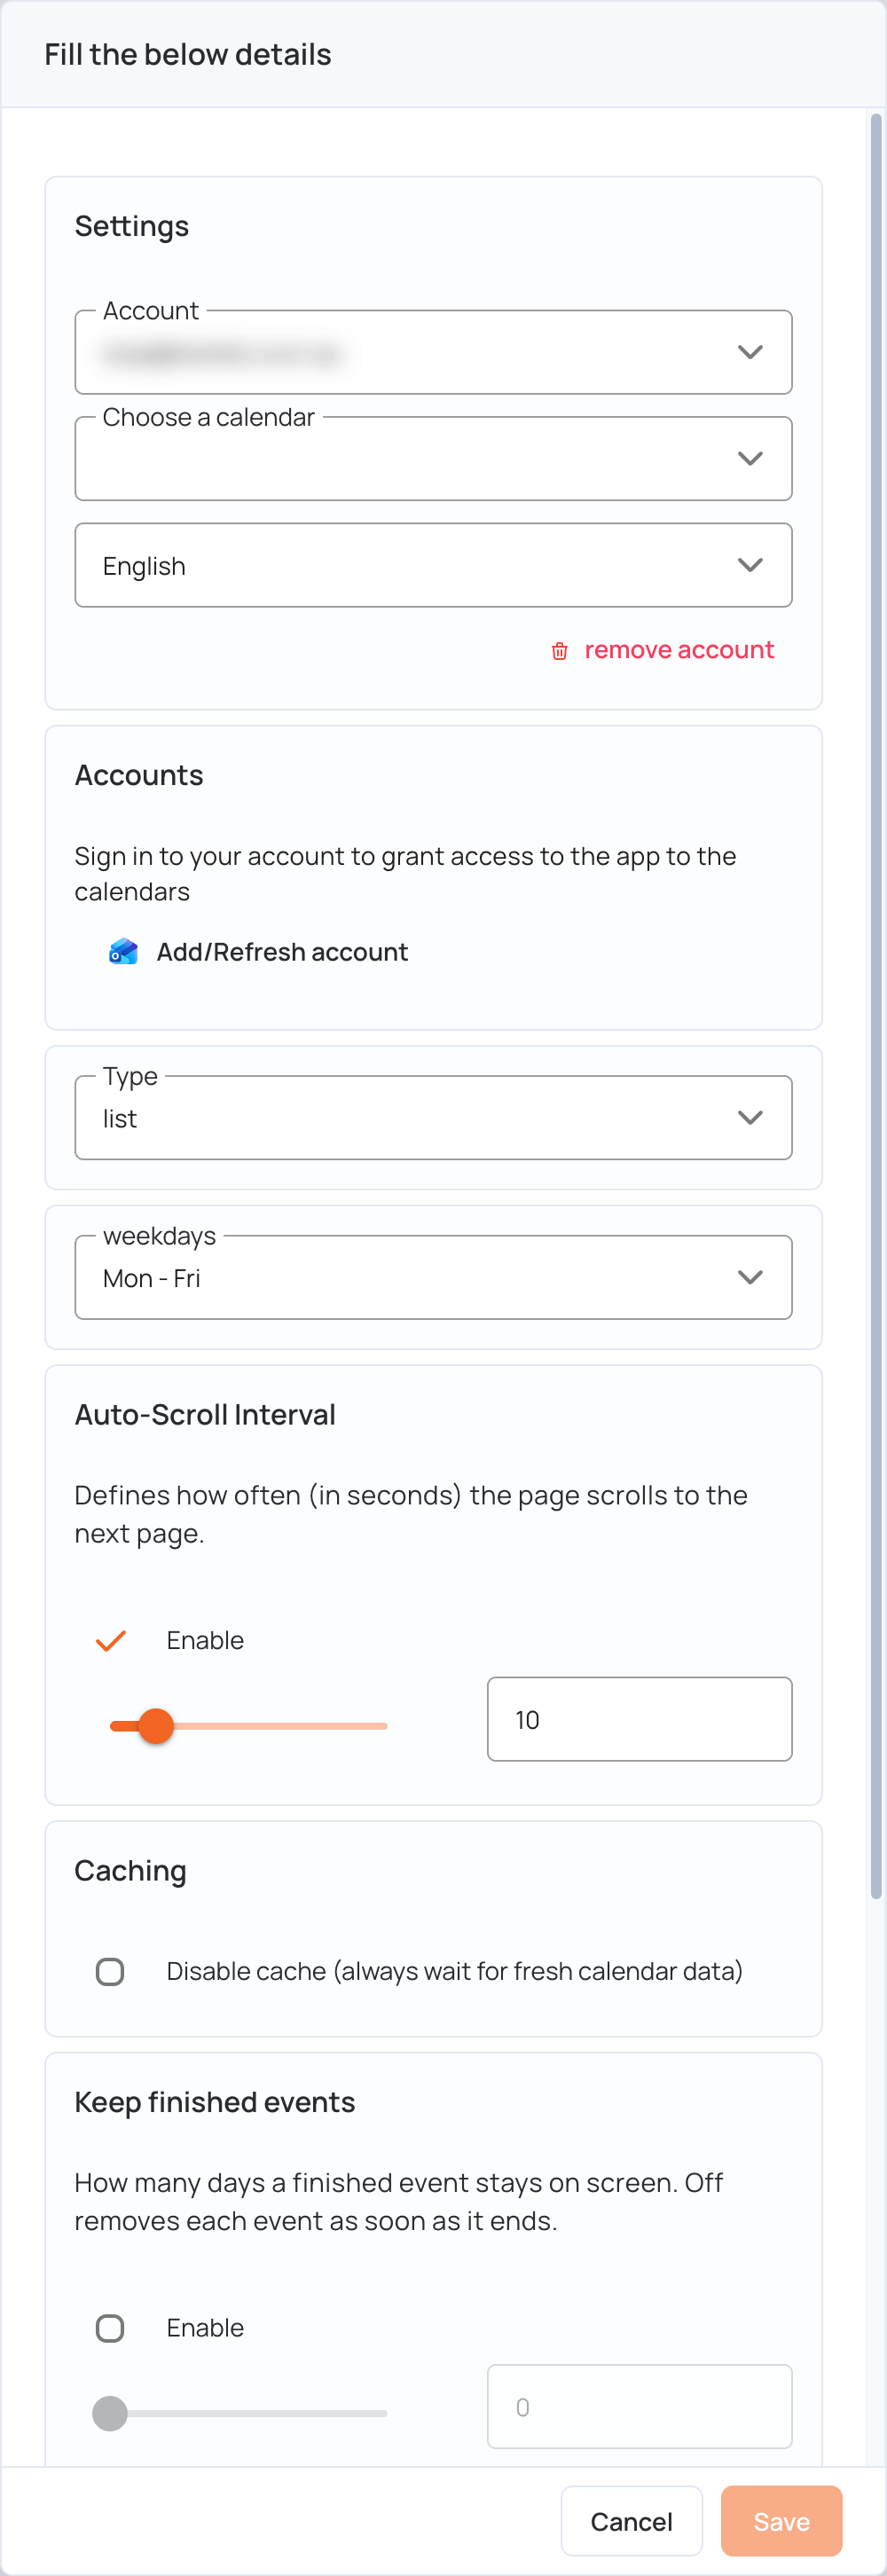887x2576 pixels.
Task: Click the trash icon beside remove account
Action: pyautogui.click(x=559, y=651)
